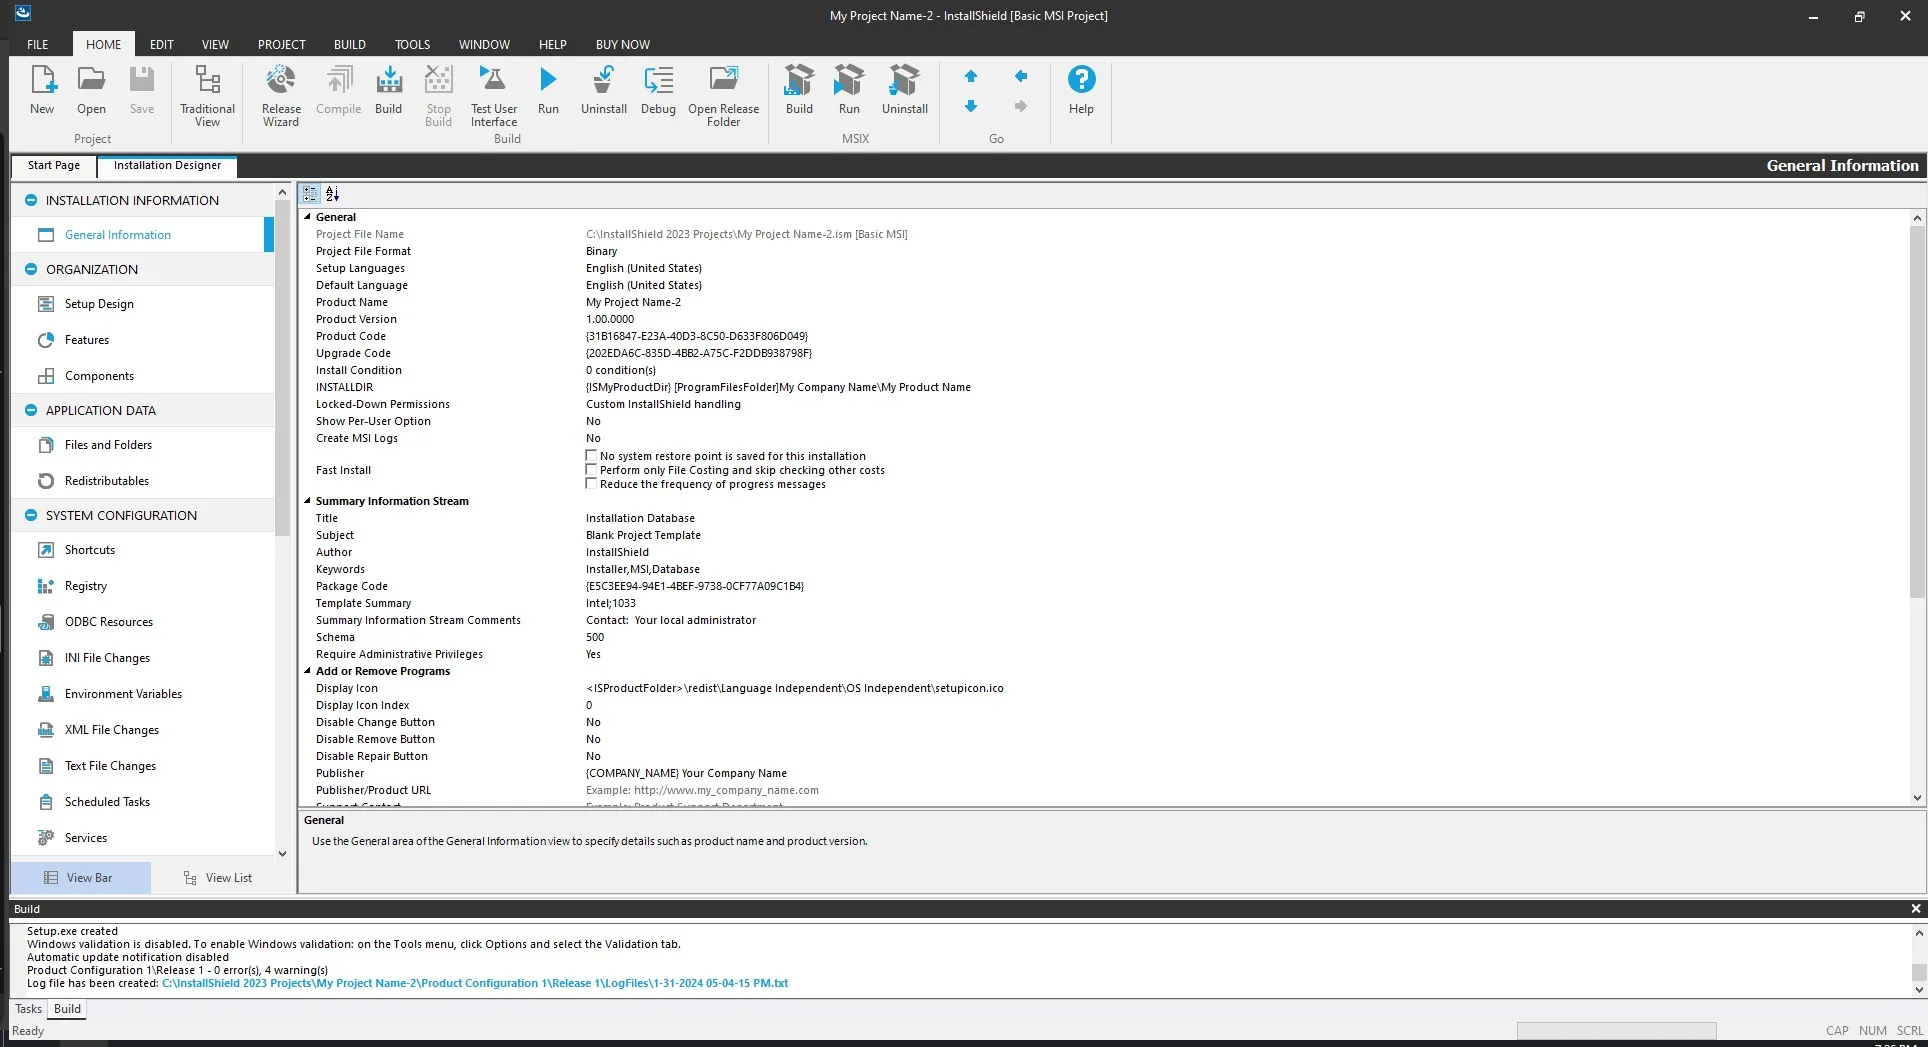This screenshot has height=1047, width=1928.
Task: Collapse the Summary Information Stream section
Action: pyautogui.click(x=307, y=501)
